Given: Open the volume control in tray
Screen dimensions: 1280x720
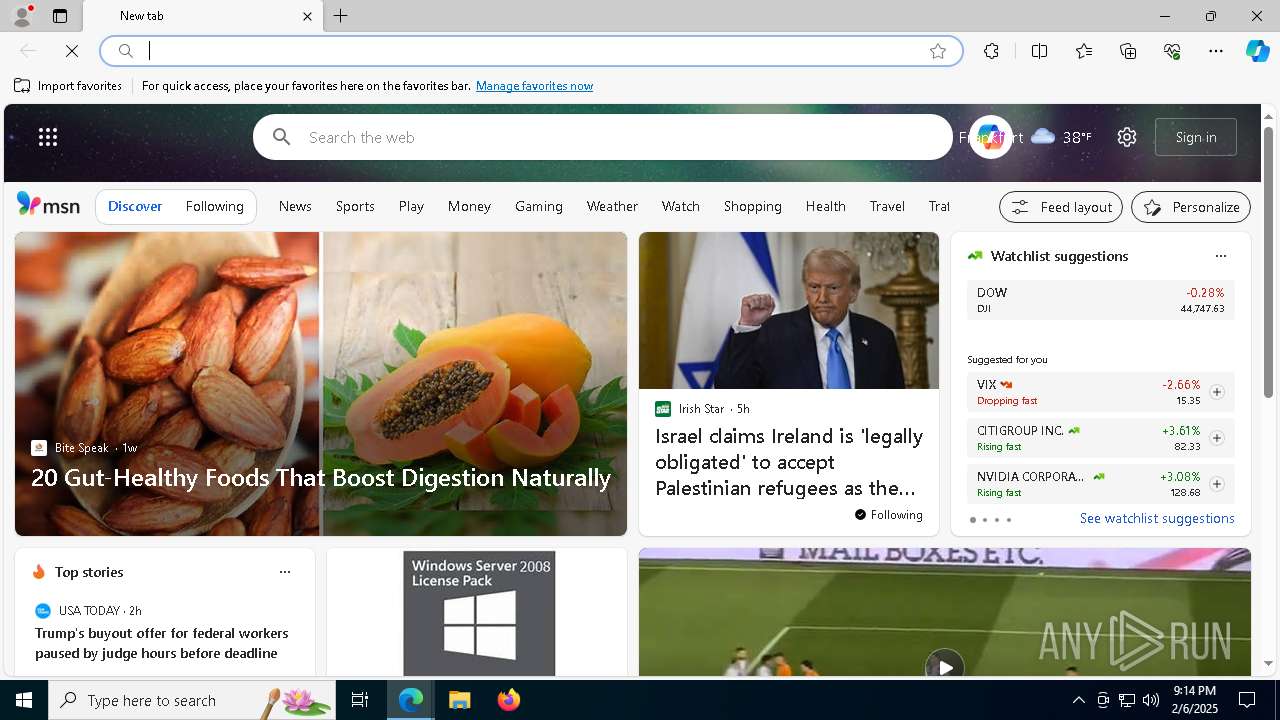Looking at the screenshot, I should click(x=1150, y=700).
